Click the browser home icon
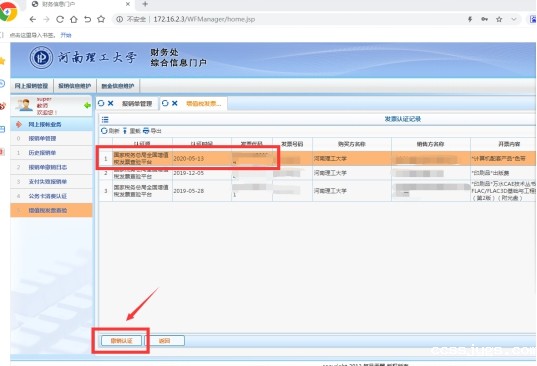537x366 pixels. click(74, 19)
